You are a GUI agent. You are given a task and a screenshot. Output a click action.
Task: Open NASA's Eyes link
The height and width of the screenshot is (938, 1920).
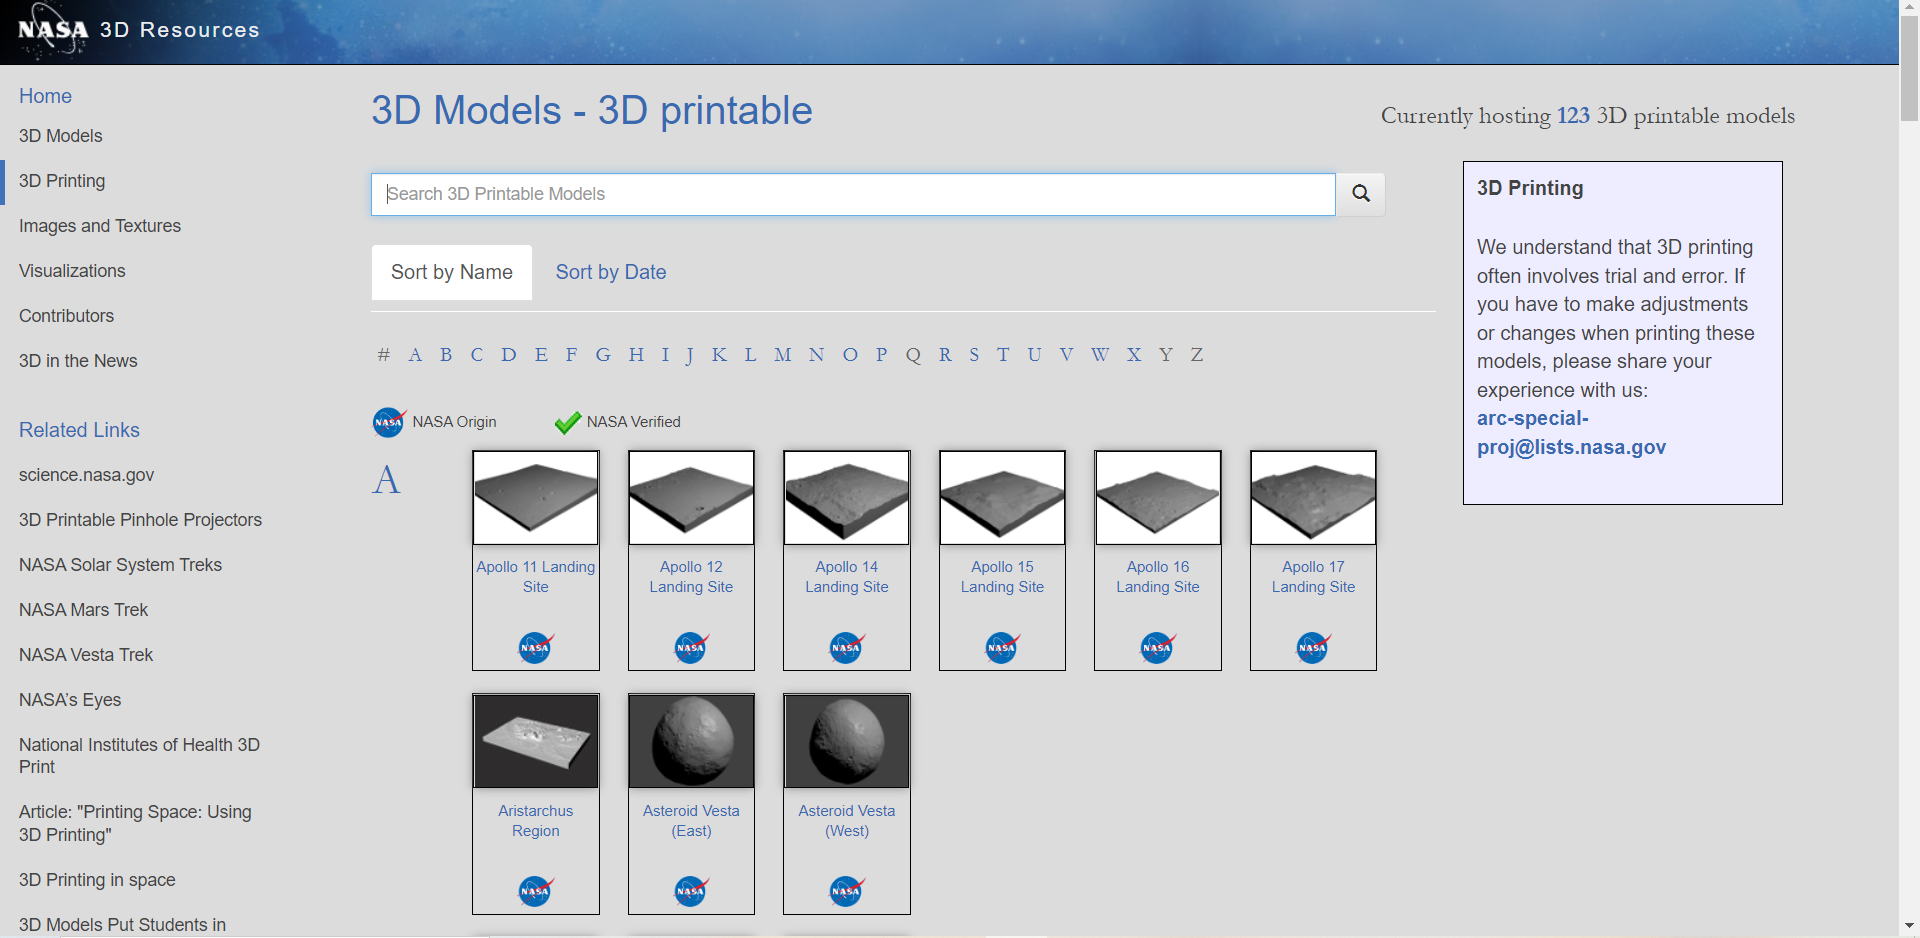70,700
